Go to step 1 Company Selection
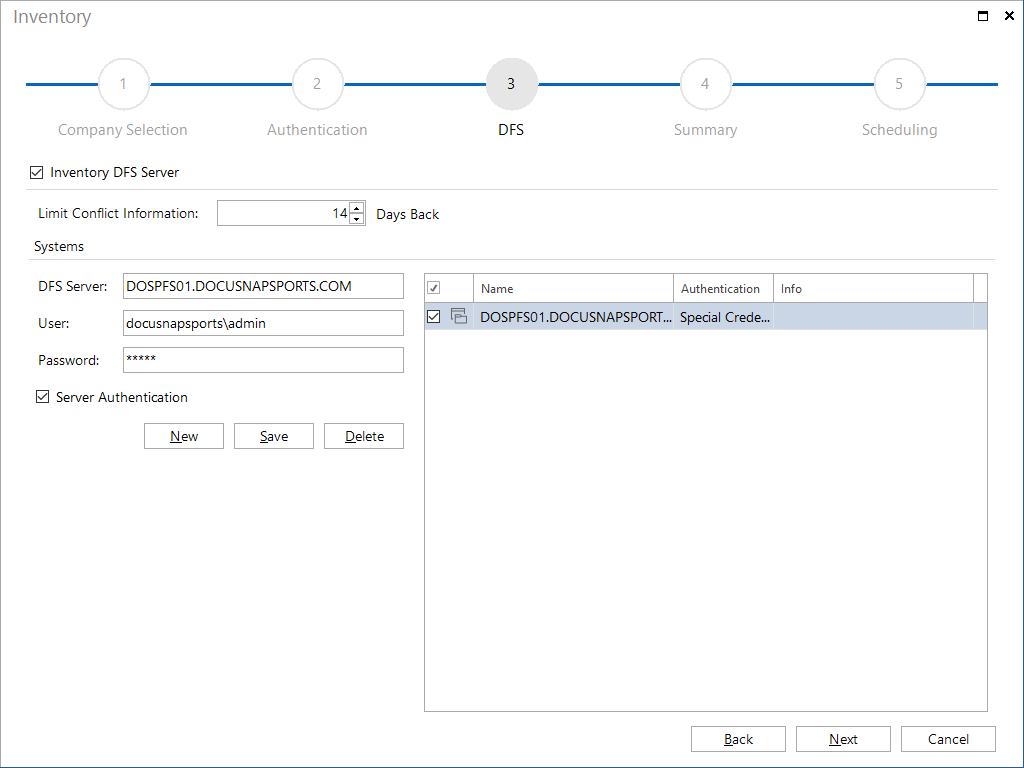The height and width of the screenshot is (768, 1024). (123, 84)
